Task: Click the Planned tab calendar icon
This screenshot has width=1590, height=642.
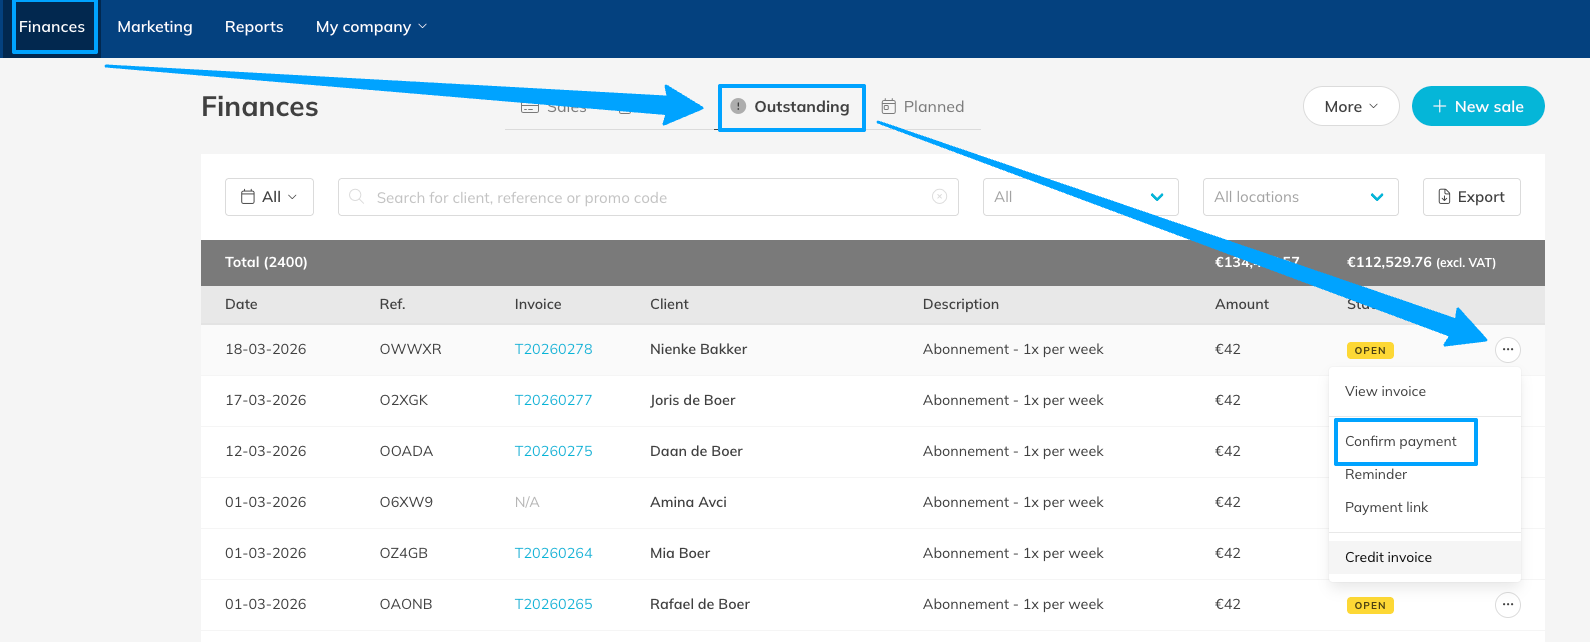Action: [888, 107]
